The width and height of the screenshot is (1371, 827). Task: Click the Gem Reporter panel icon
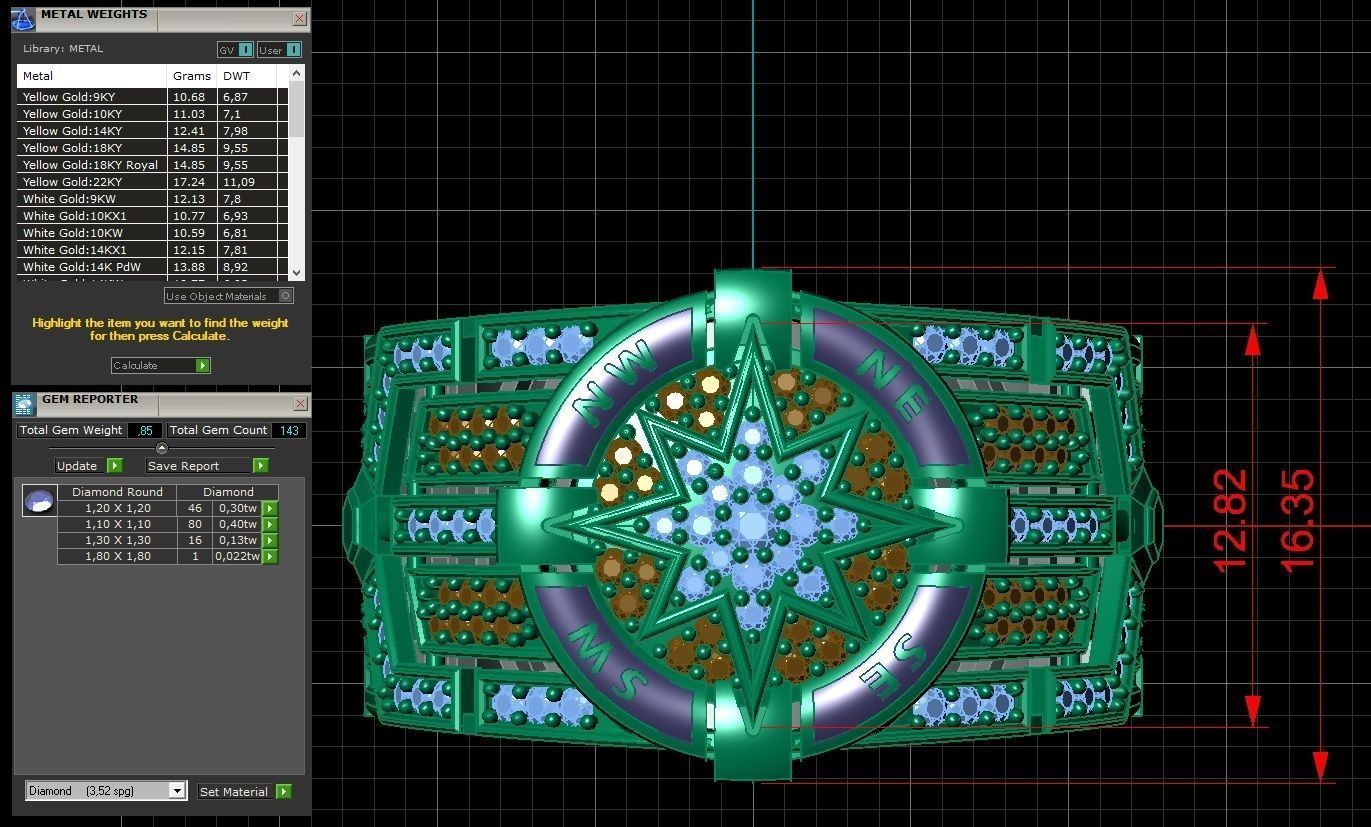click(24, 403)
